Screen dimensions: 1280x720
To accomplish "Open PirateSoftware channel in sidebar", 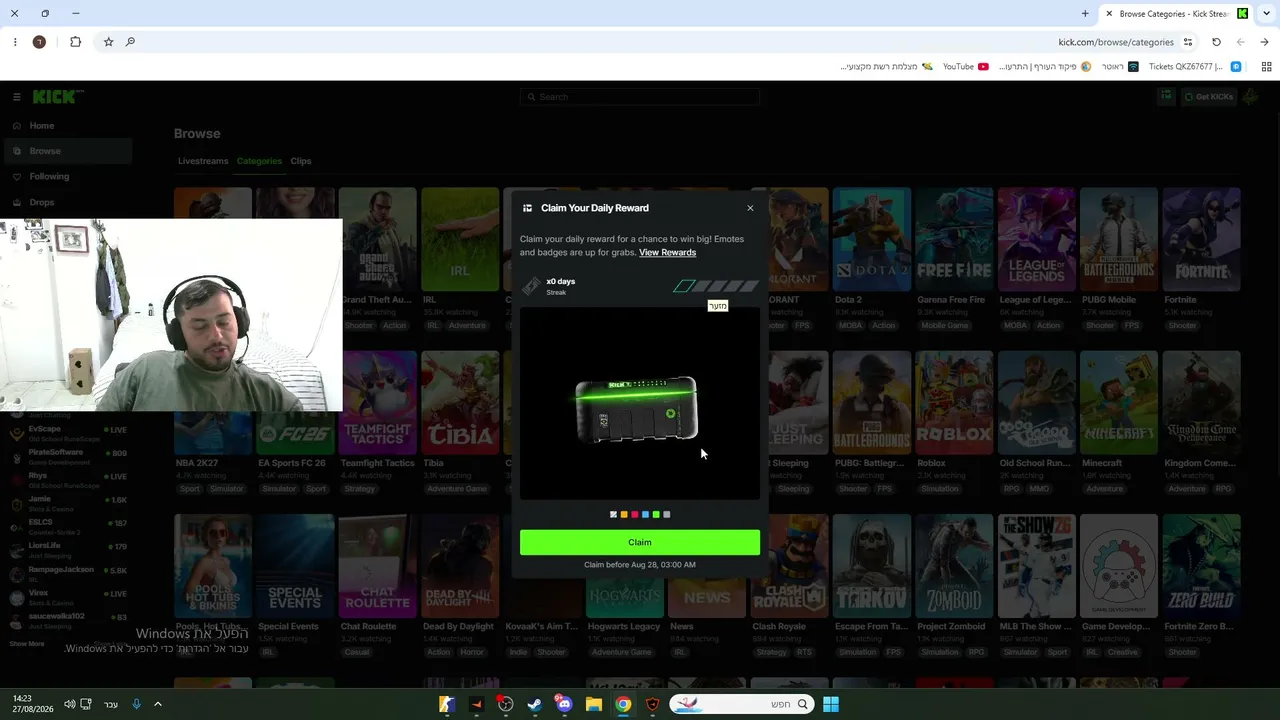I will click(68, 456).
